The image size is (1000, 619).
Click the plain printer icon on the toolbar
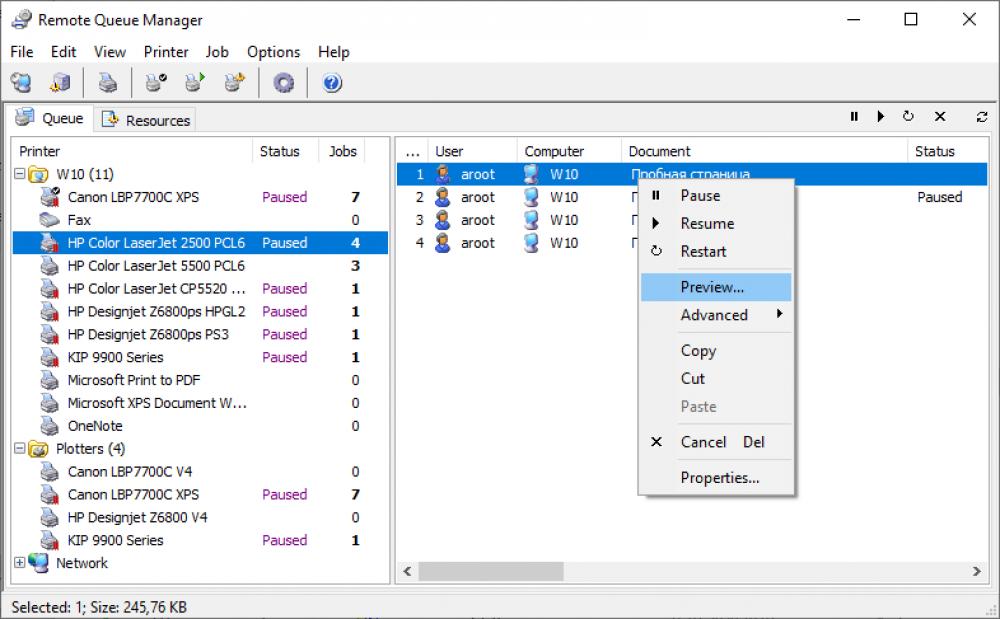point(107,83)
